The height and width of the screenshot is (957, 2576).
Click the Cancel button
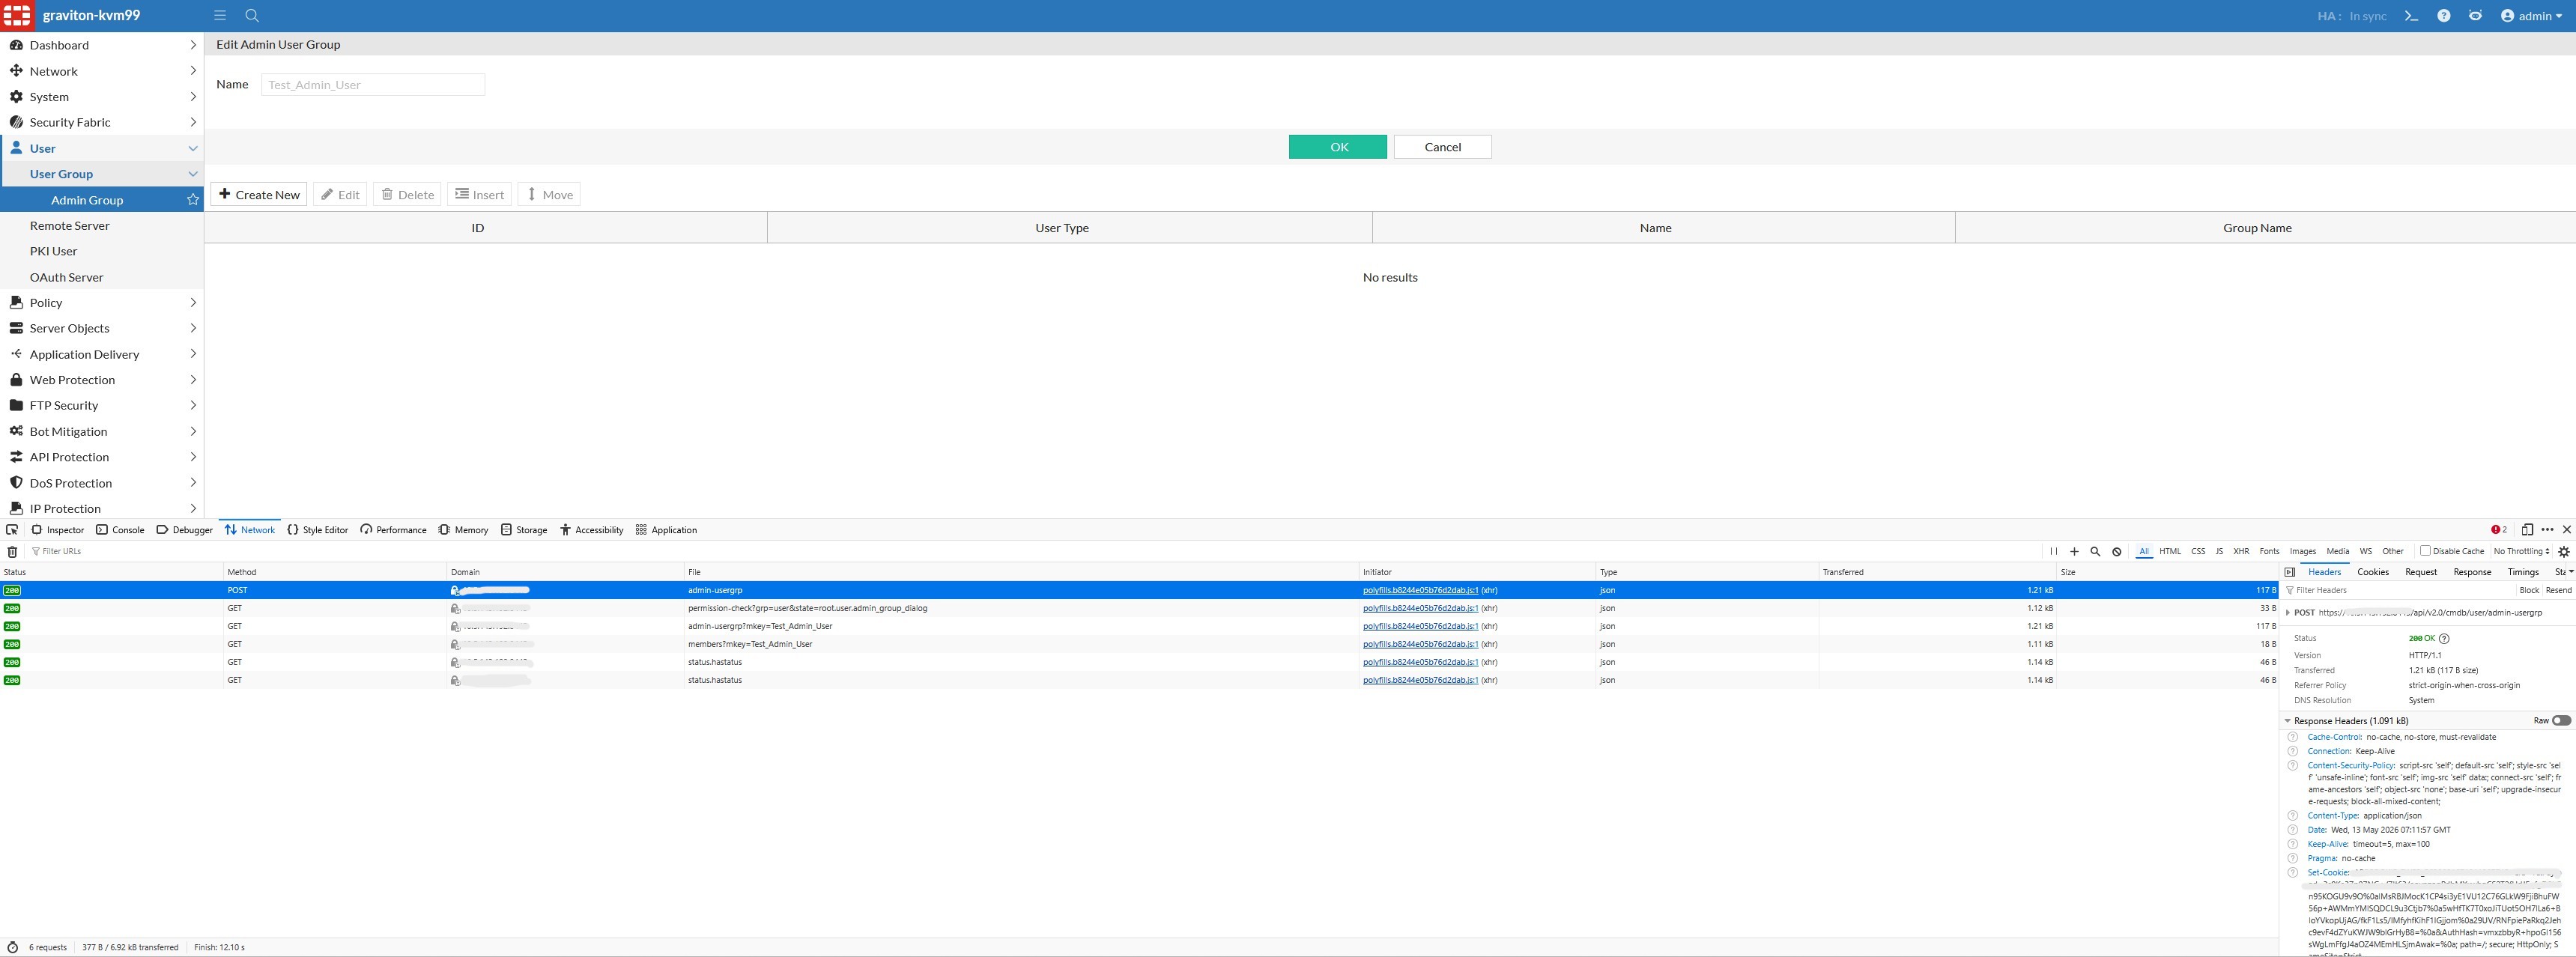(x=1442, y=147)
